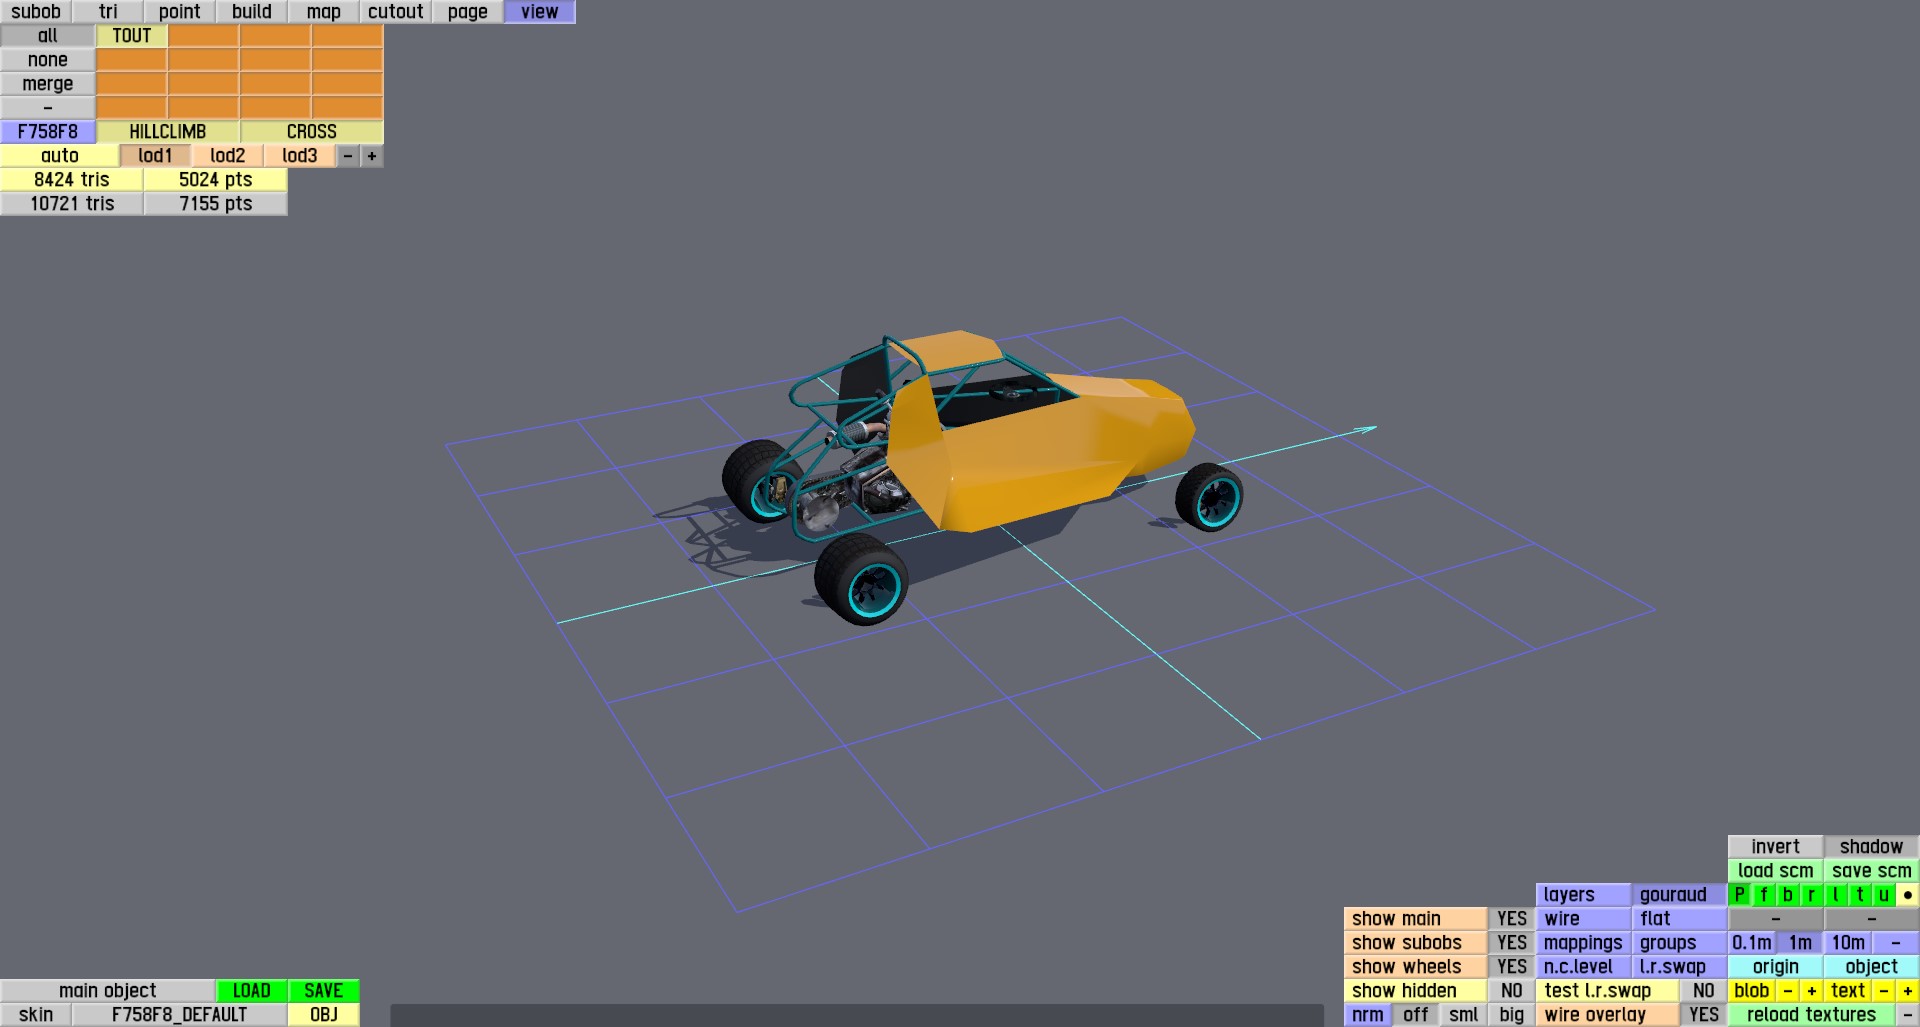Select the F758F8 main object button

pyautogui.click(x=48, y=132)
